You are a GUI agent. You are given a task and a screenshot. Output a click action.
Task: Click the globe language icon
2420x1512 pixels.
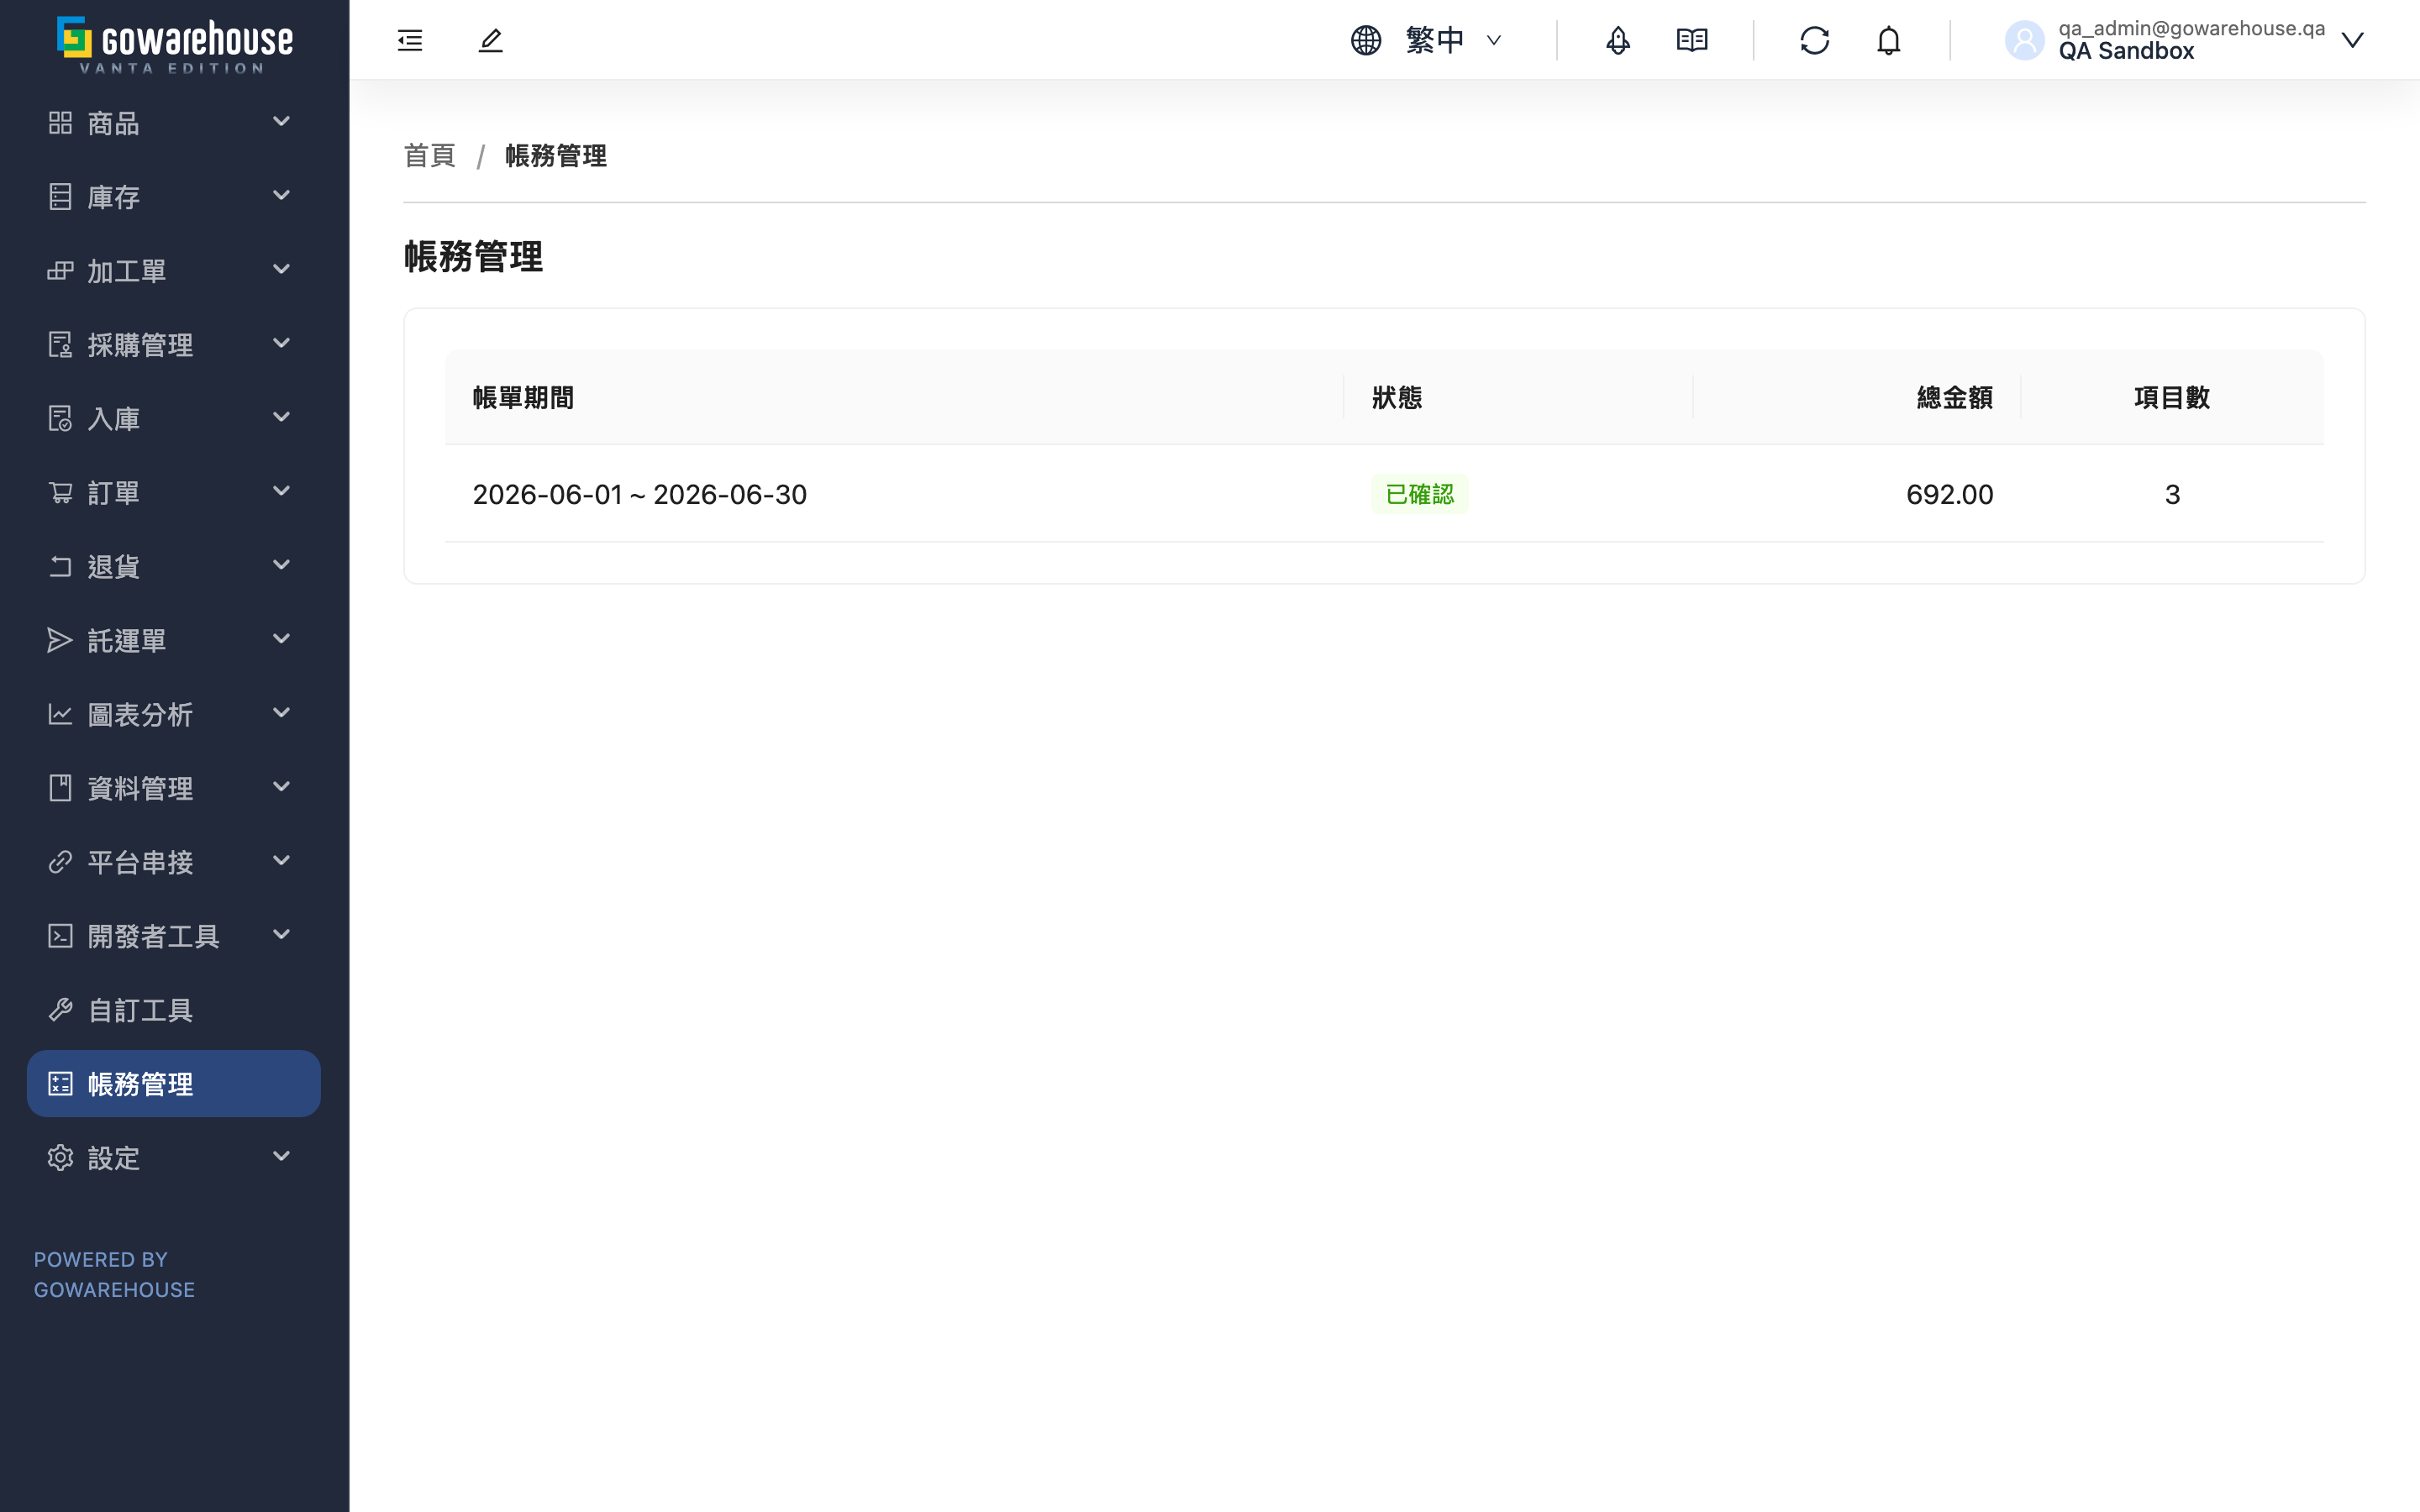(1366, 40)
